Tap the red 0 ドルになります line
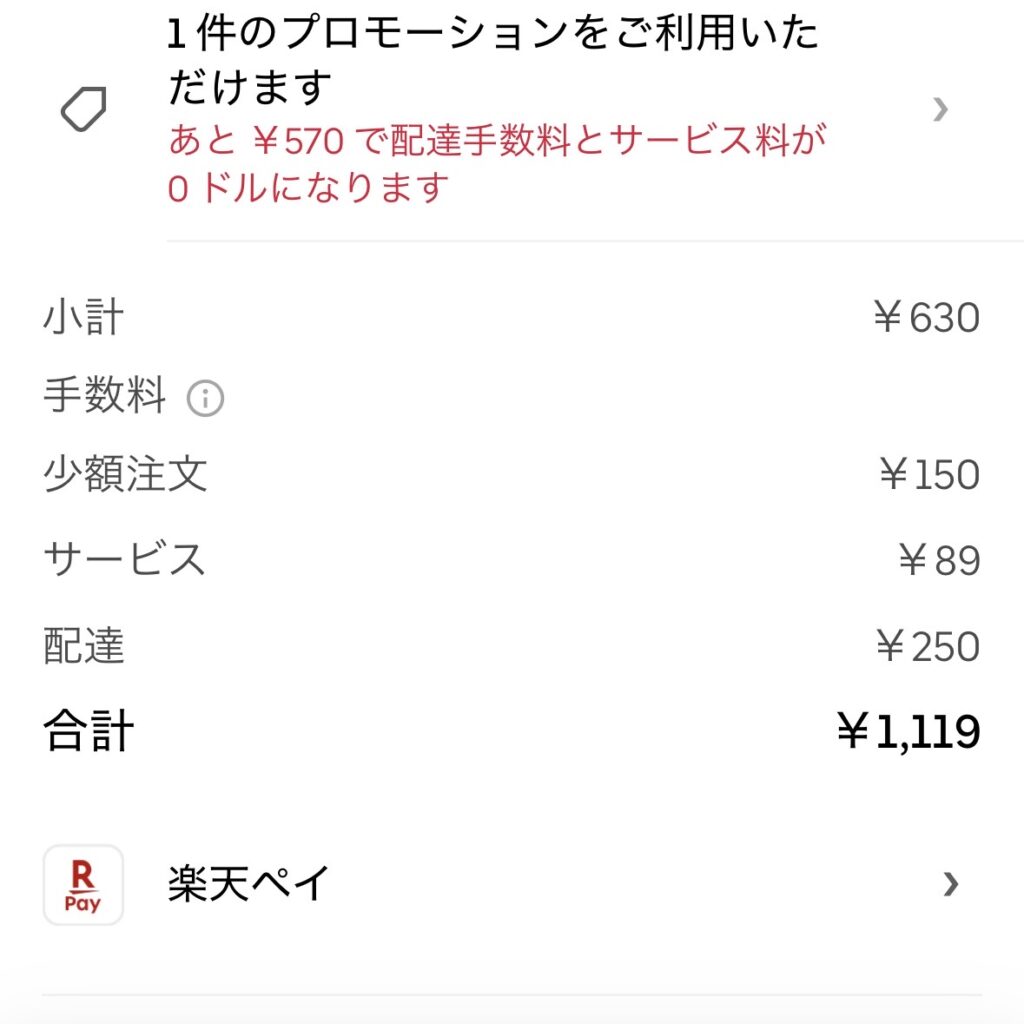 [306, 188]
